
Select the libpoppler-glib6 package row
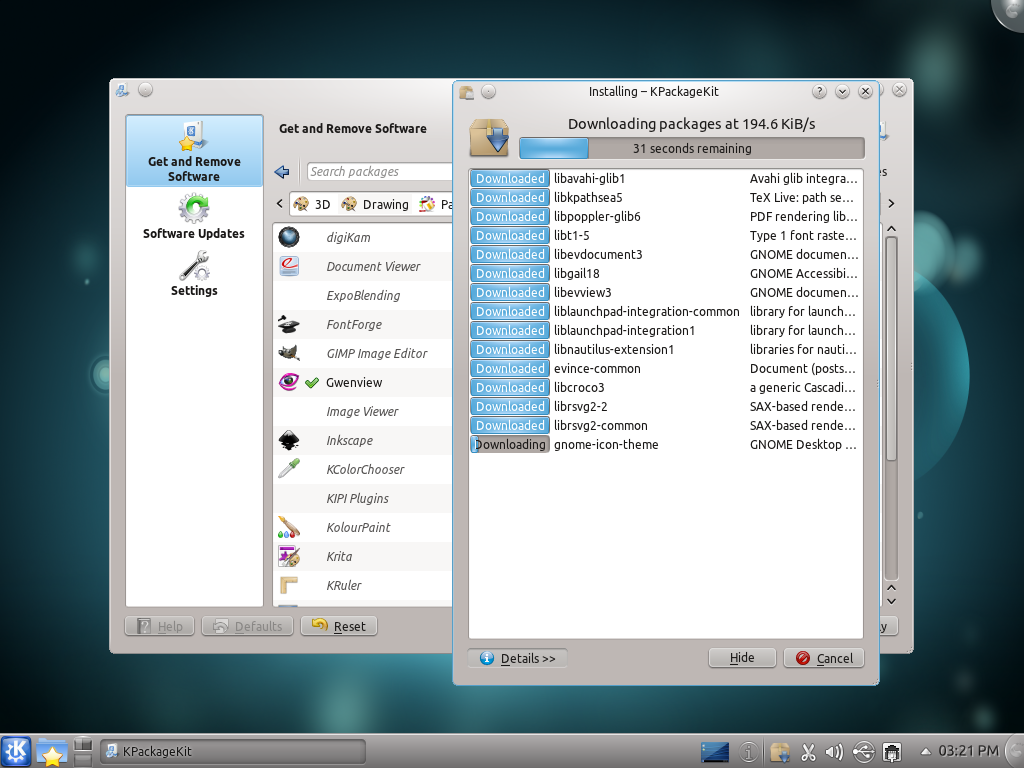click(665, 216)
